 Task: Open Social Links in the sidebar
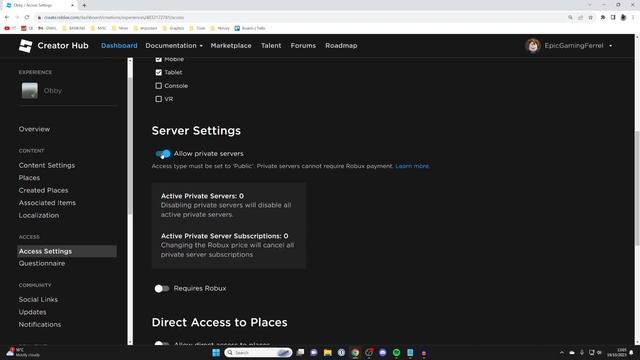(38, 300)
